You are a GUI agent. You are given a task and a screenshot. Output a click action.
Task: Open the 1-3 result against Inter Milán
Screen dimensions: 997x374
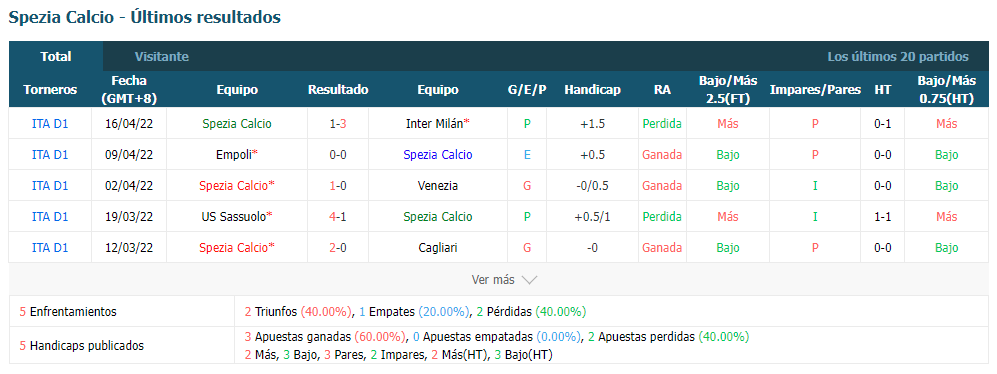point(338,124)
